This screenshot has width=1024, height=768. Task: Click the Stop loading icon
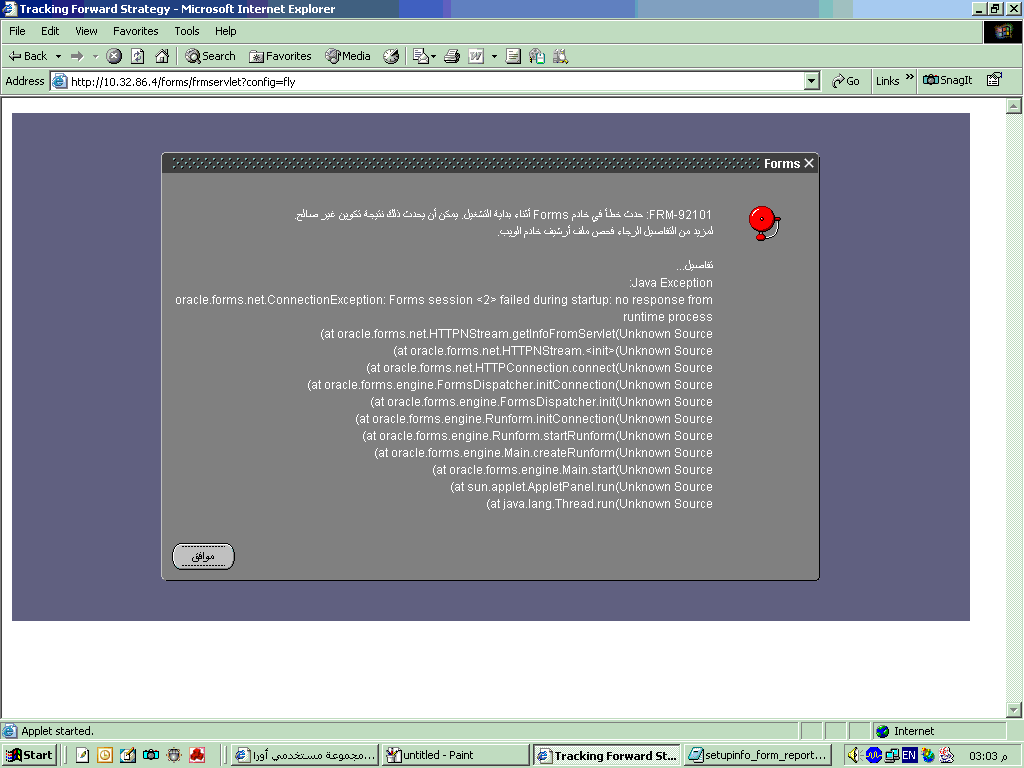[x=114, y=56]
